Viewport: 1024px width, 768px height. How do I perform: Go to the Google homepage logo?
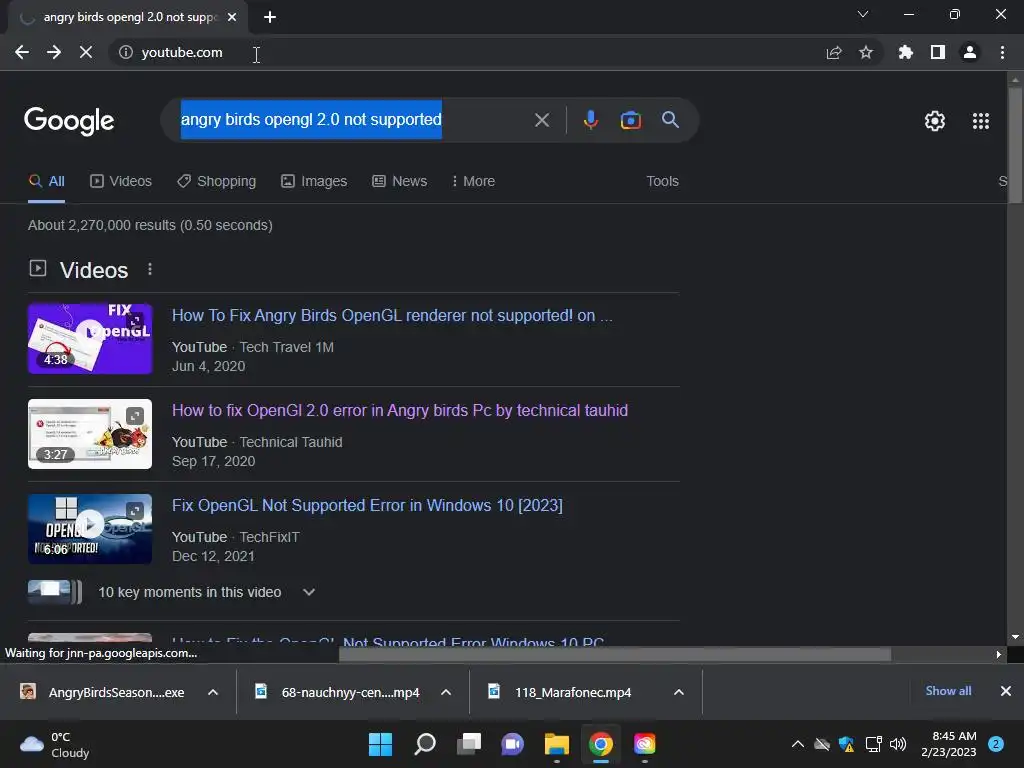point(69,121)
